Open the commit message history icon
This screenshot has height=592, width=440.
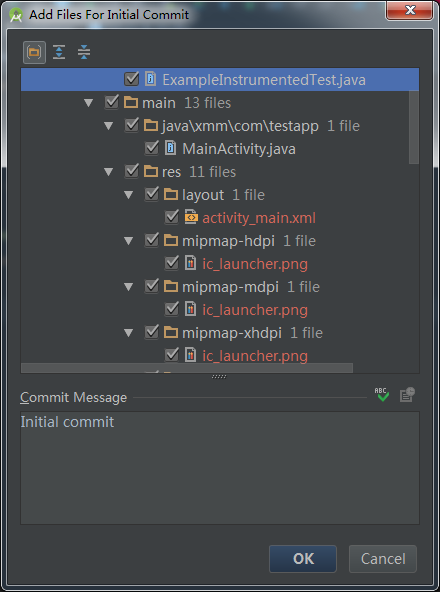pyautogui.click(x=407, y=395)
